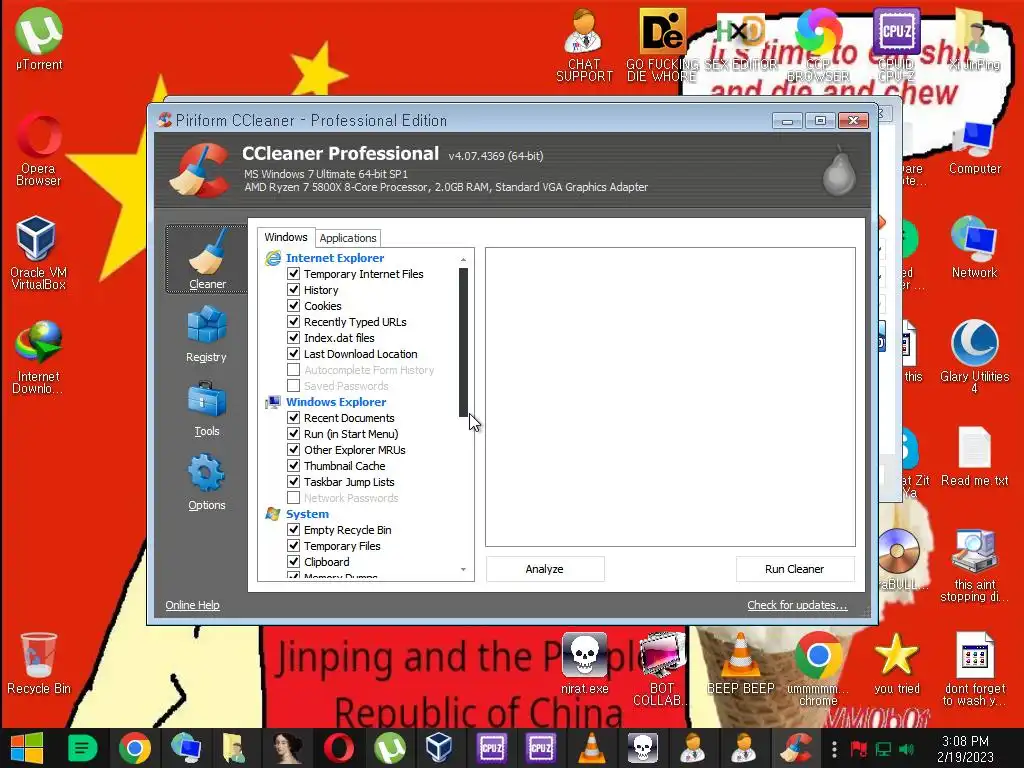Open Opera Browser desktop shortcut

tap(39, 151)
